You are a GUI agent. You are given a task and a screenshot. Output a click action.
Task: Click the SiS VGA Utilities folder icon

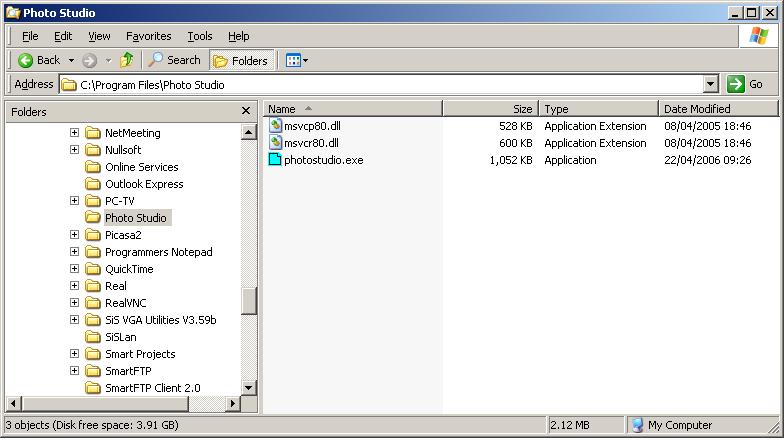pos(93,320)
